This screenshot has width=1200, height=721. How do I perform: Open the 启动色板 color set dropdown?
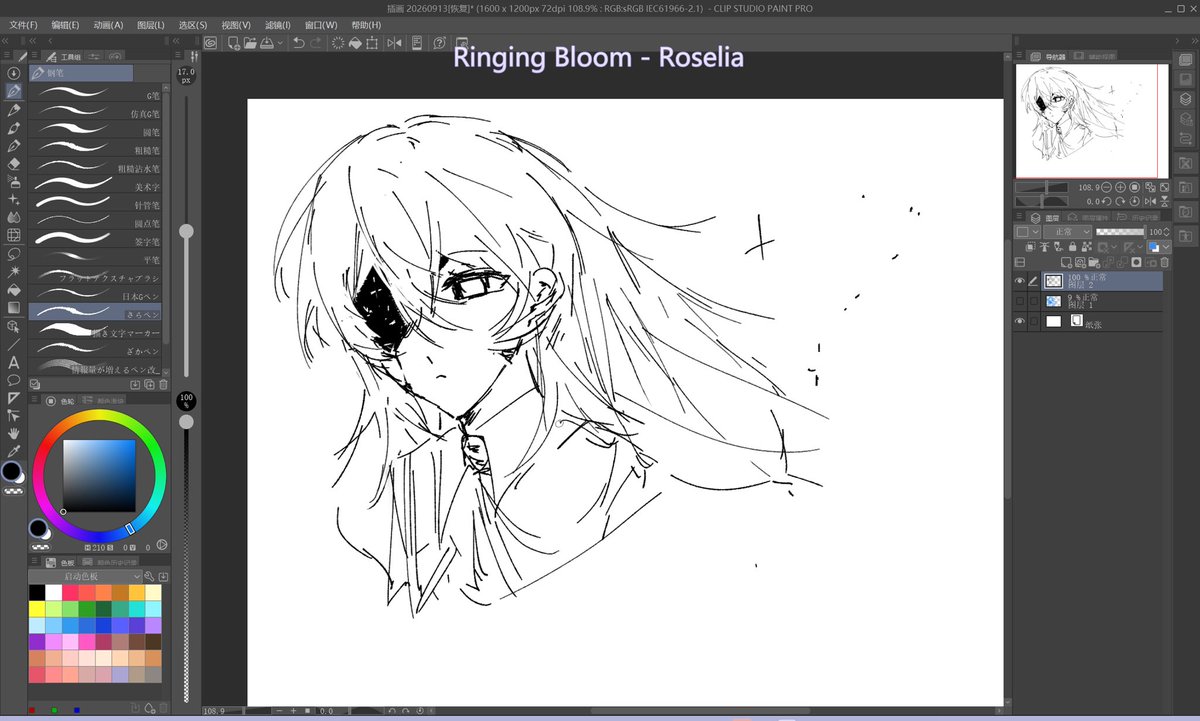[86, 577]
